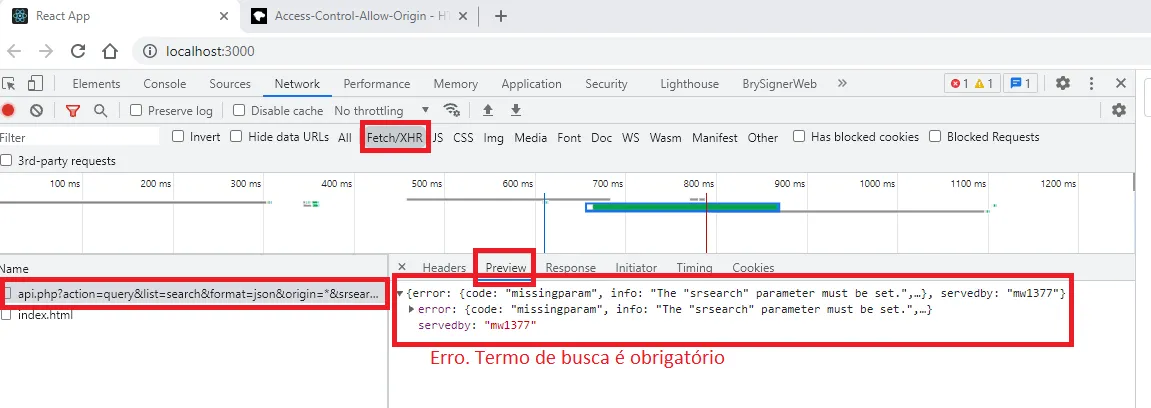The image size is (1151, 408).
Task: Click the green request bar in timeline overview
Action: (683, 207)
